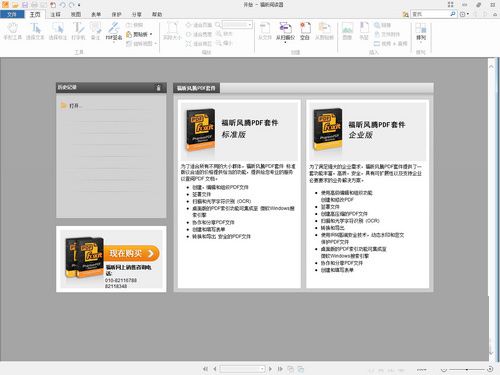This screenshot has width=500, height=375.
Task: Switch to the Help (帮助) tab
Action: (x=157, y=14)
